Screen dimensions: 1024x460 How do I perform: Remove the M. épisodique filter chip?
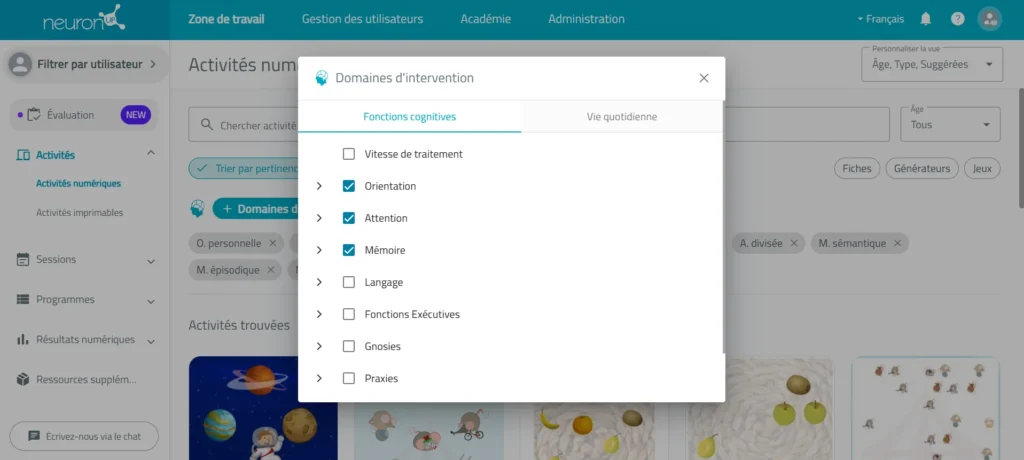[271, 270]
